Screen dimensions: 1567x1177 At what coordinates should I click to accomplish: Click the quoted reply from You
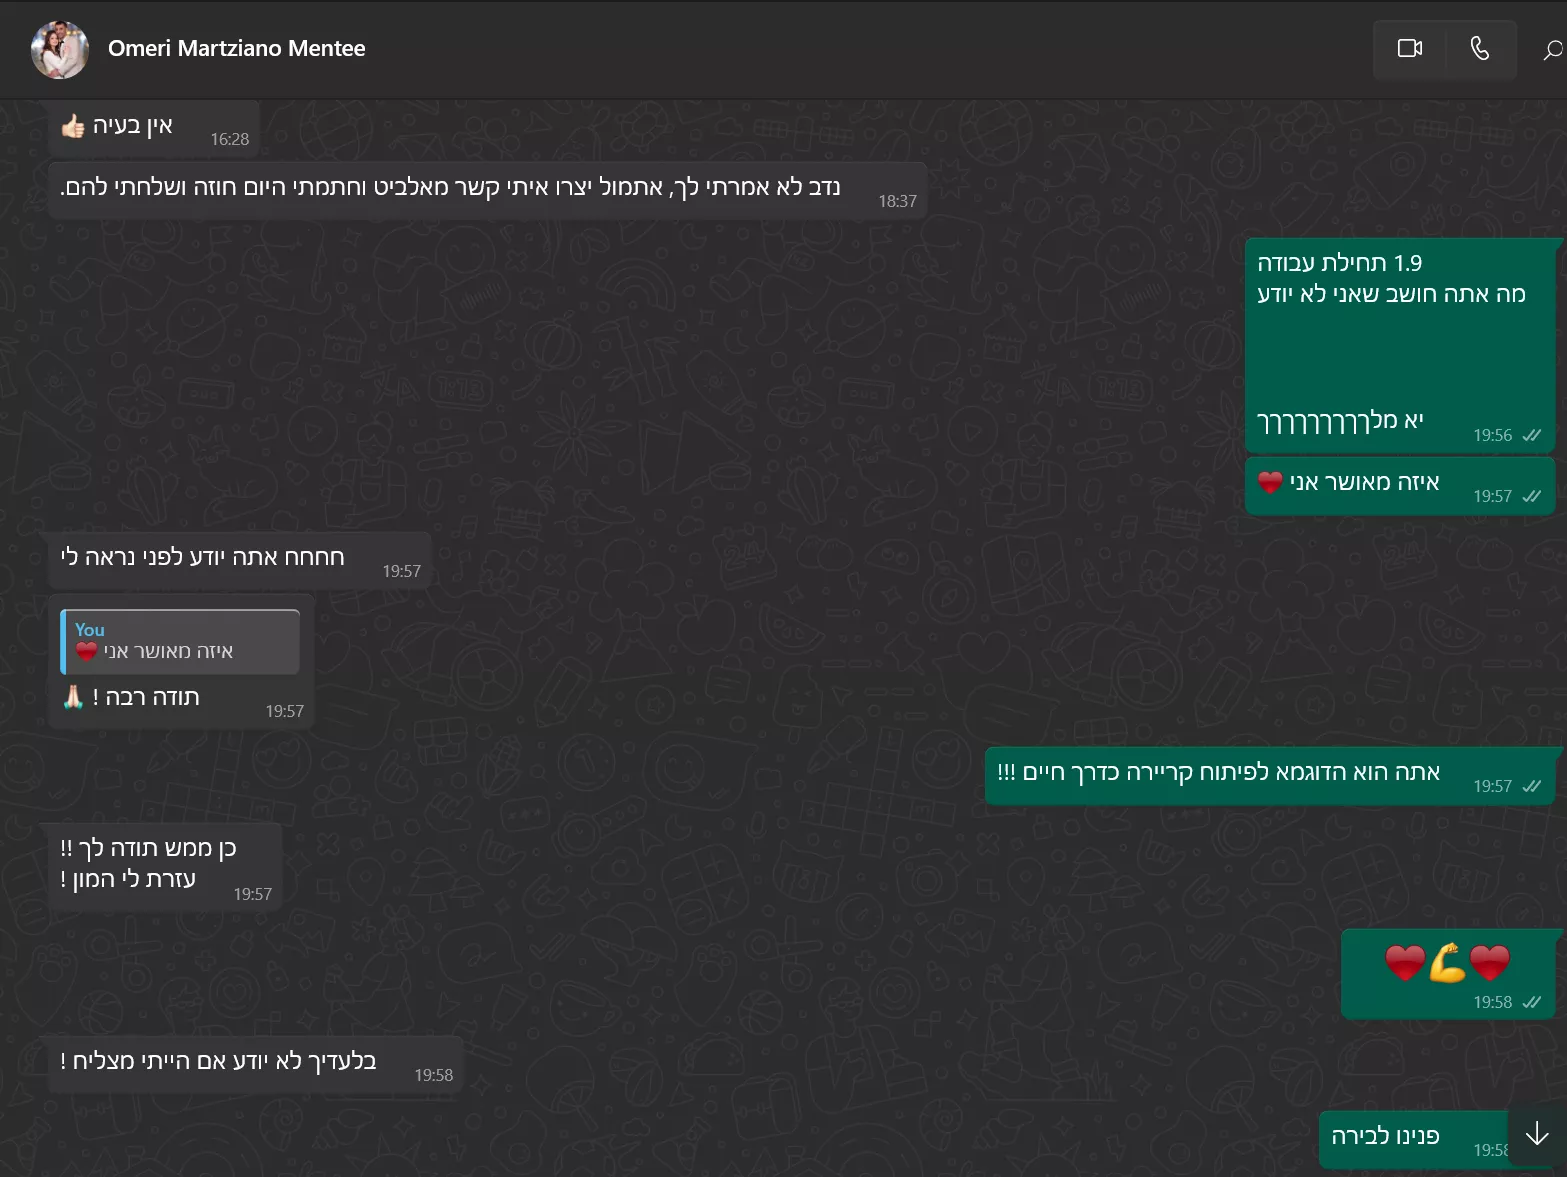coord(180,642)
